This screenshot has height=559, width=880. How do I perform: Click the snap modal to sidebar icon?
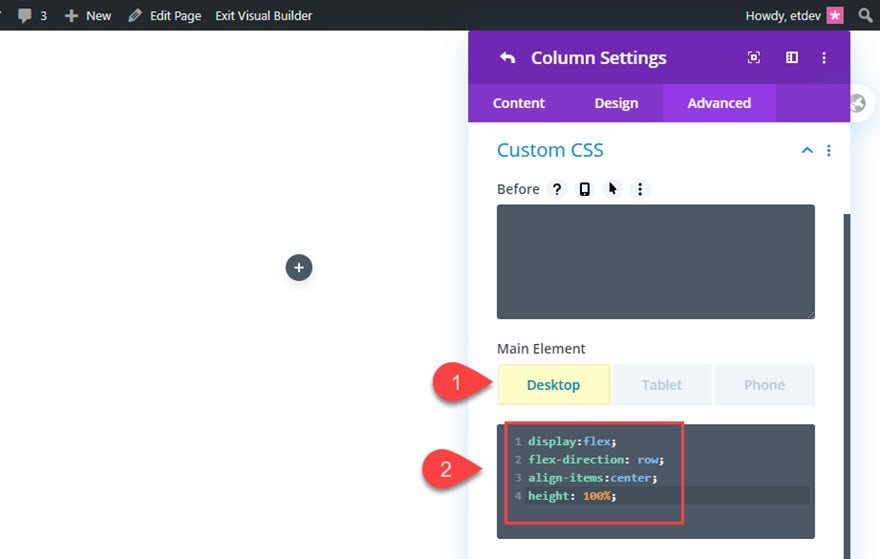pyautogui.click(x=791, y=58)
